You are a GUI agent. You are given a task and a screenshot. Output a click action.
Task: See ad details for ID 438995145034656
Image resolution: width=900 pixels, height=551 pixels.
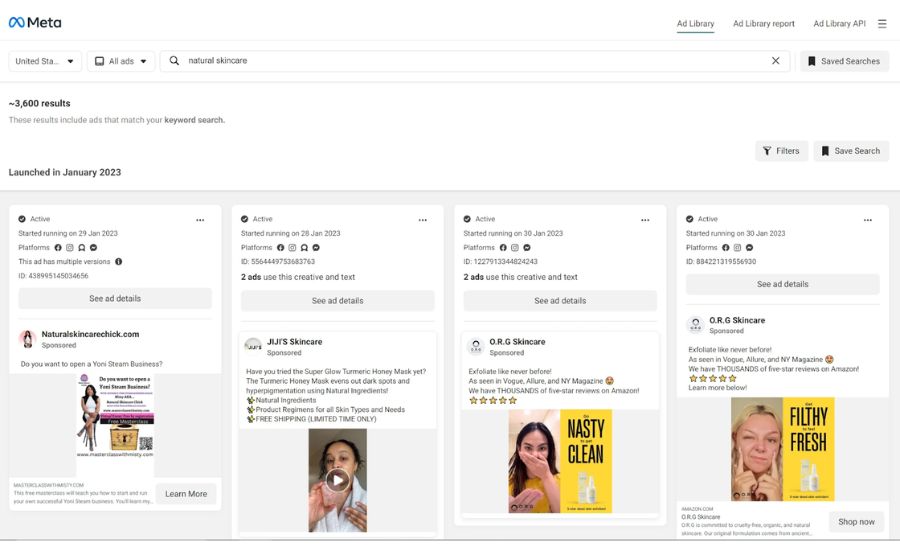pos(115,298)
